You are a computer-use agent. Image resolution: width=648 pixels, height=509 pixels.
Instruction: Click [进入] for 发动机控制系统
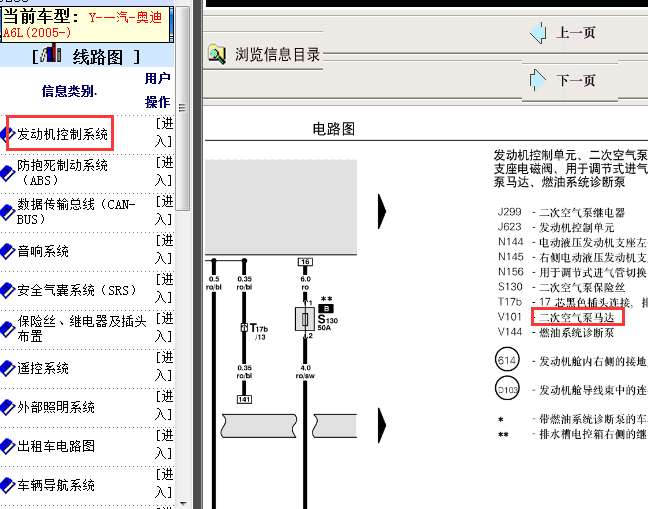[x=164, y=132]
